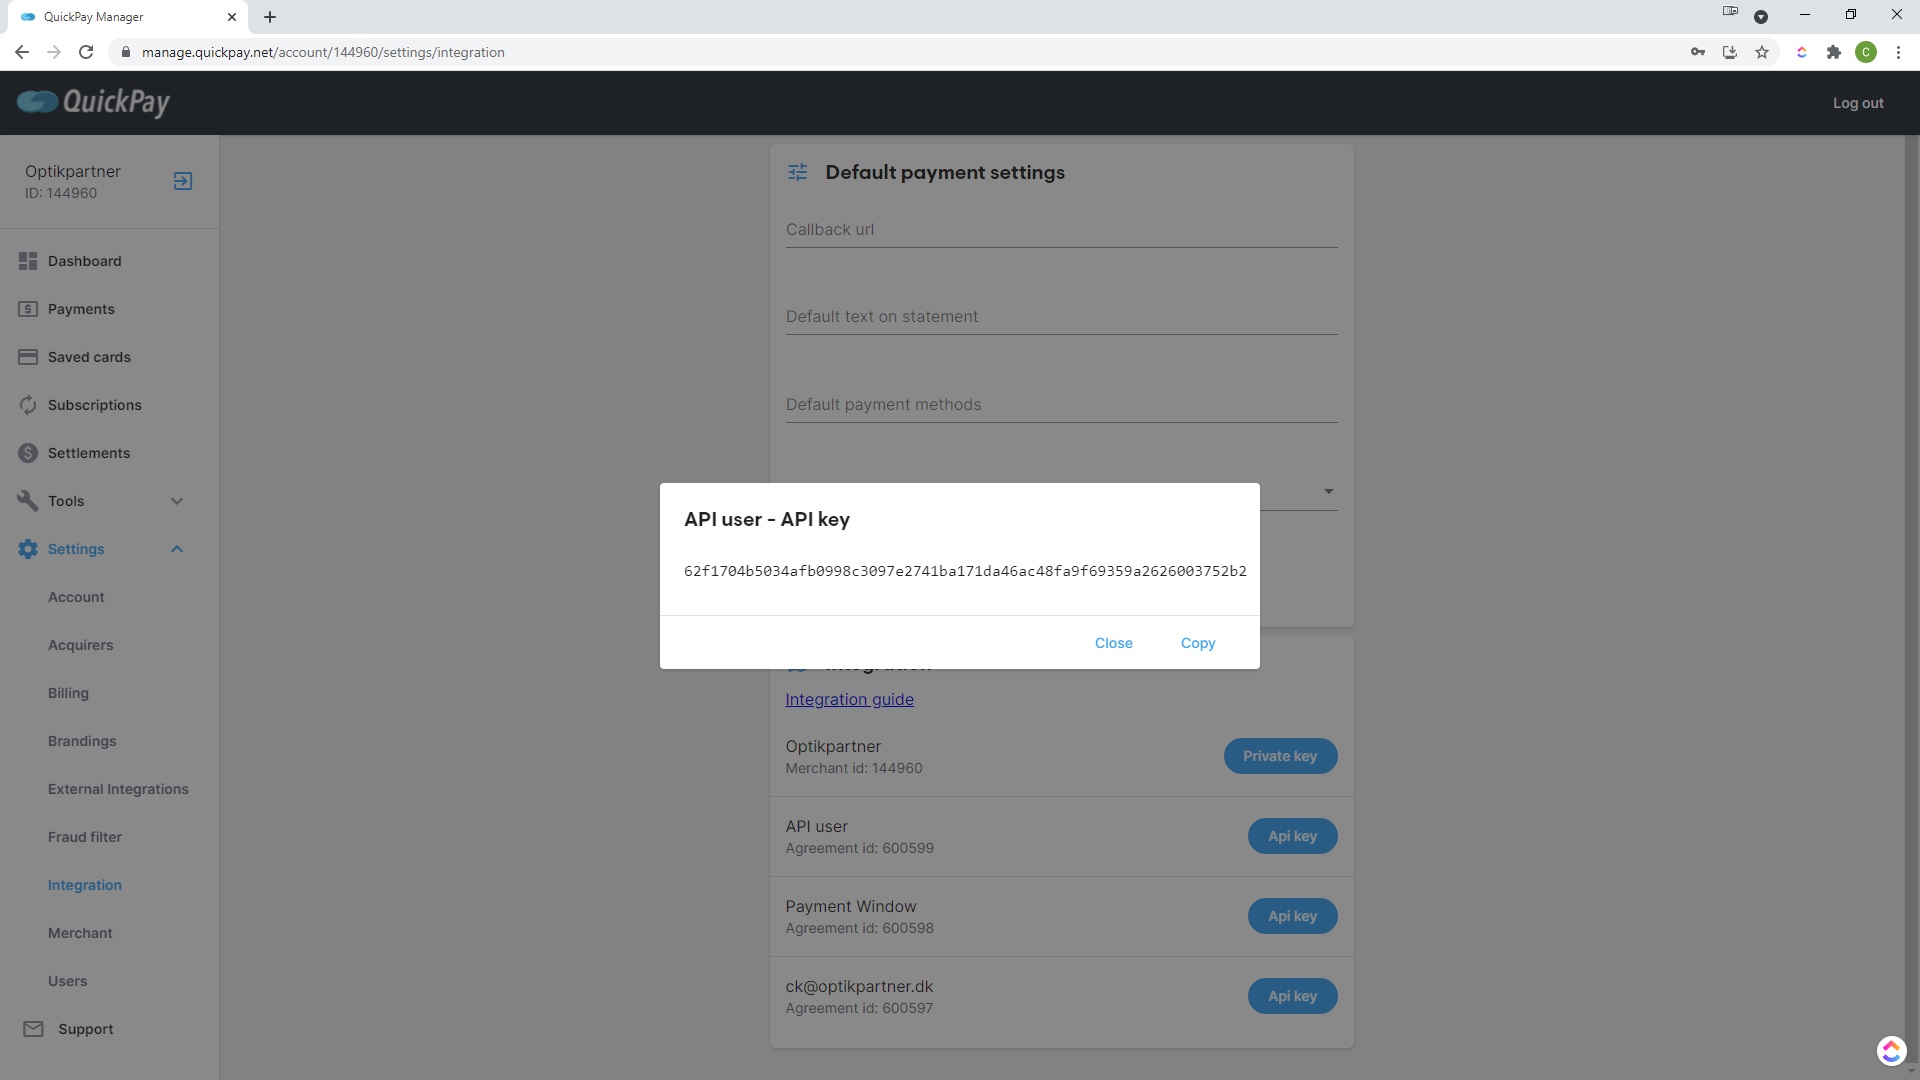
Task: Click the Support envelope icon
Action: [x=33, y=1029]
